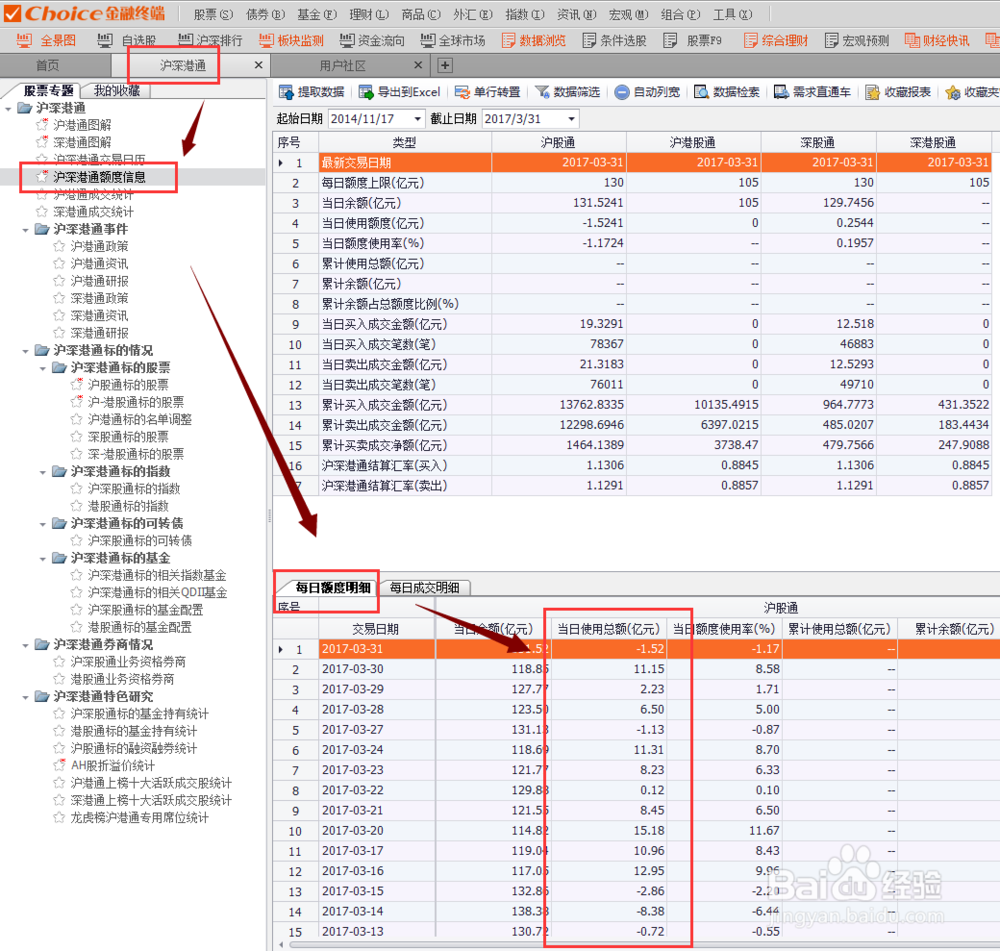The image size is (1000, 951).
Task: Close the 沪深港通 tab
Action: [258, 65]
